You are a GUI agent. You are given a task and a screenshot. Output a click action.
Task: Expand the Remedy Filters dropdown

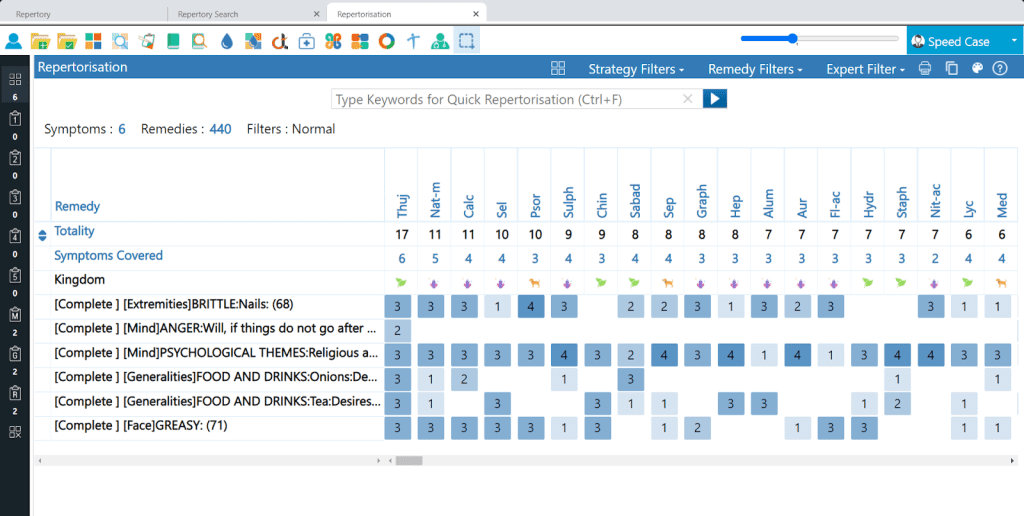pos(755,69)
